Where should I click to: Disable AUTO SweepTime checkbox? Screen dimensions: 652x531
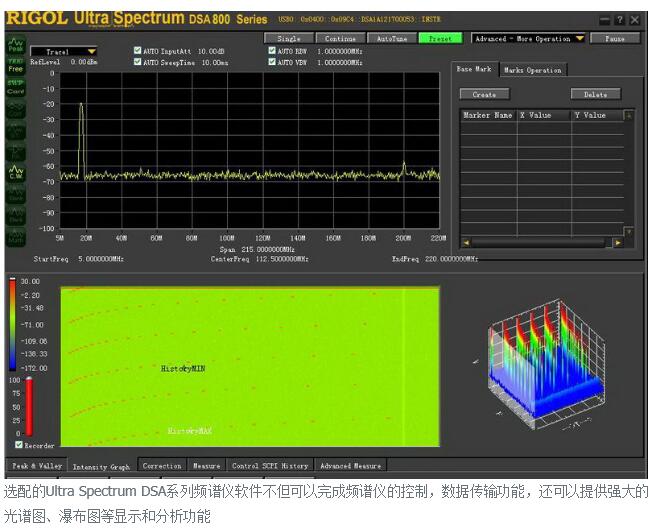point(138,62)
